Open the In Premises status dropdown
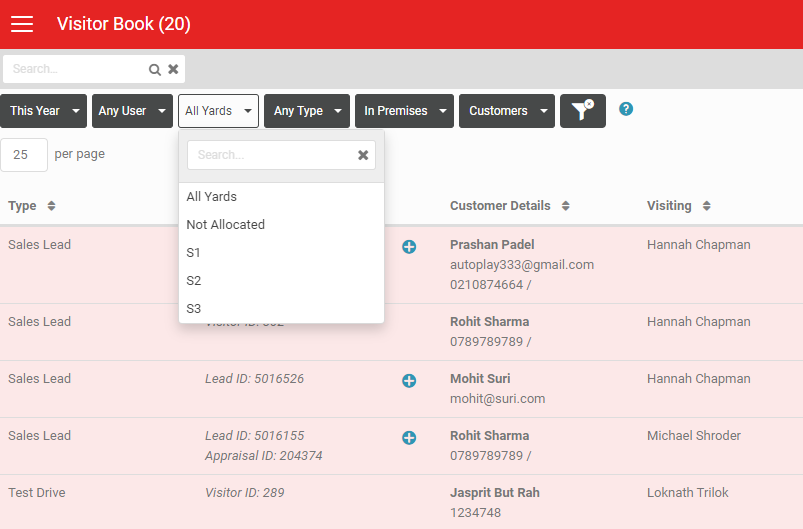803x529 pixels. (x=405, y=111)
